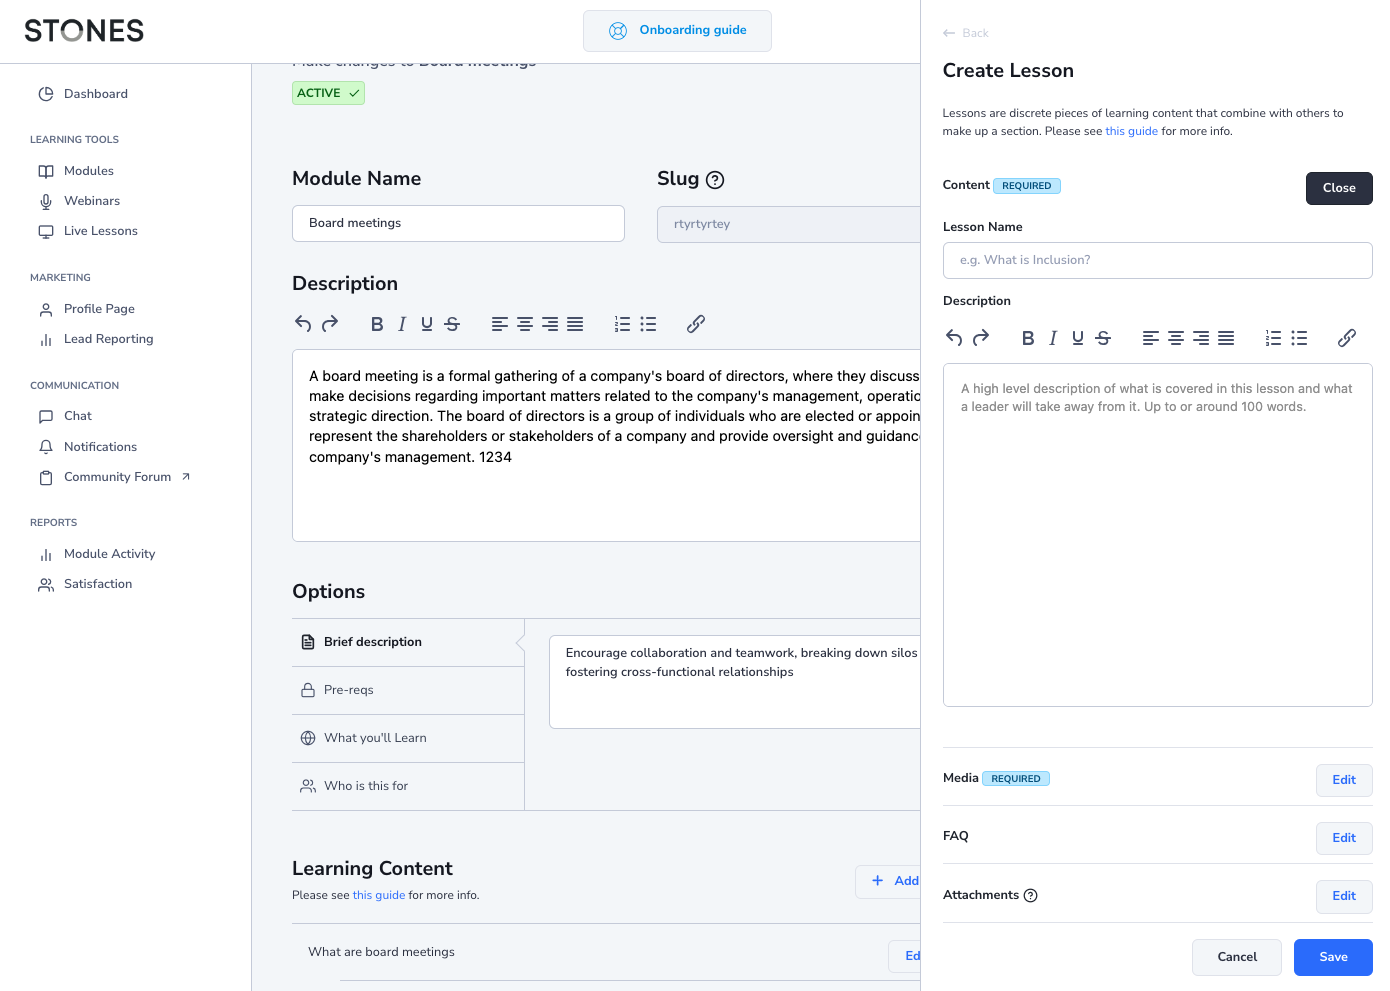The width and height of the screenshot is (1390, 991).
Task: Toggle the ACTIVE status badge
Action: [328, 93]
